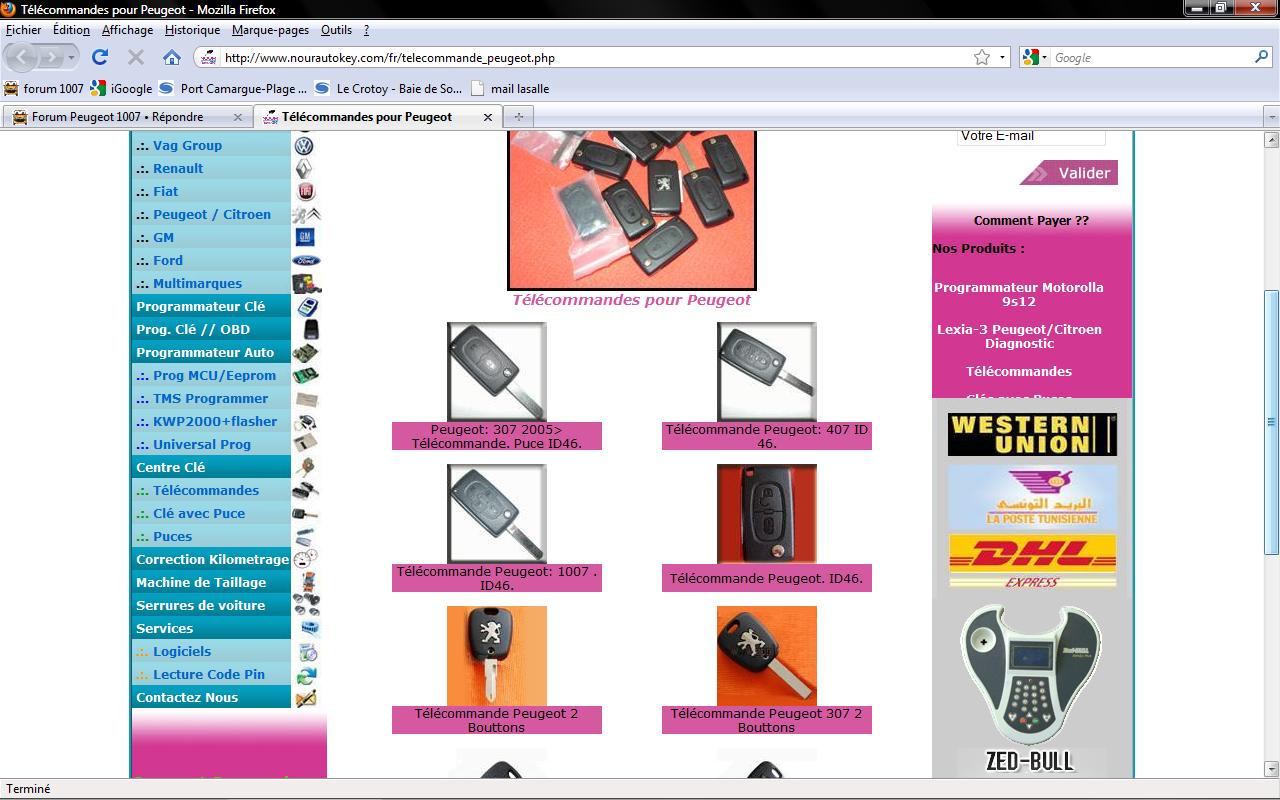Click the Renault logo icon
Viewport: 1280px width, 800px height.
[304, 168]
